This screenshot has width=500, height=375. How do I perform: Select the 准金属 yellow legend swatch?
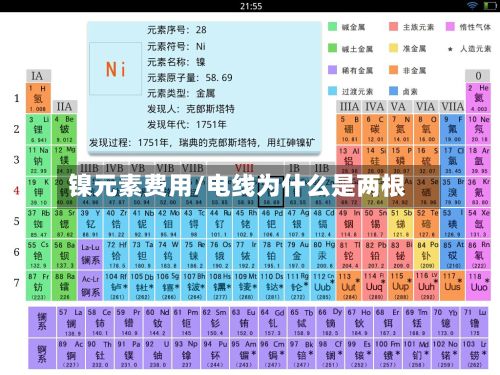394,48
